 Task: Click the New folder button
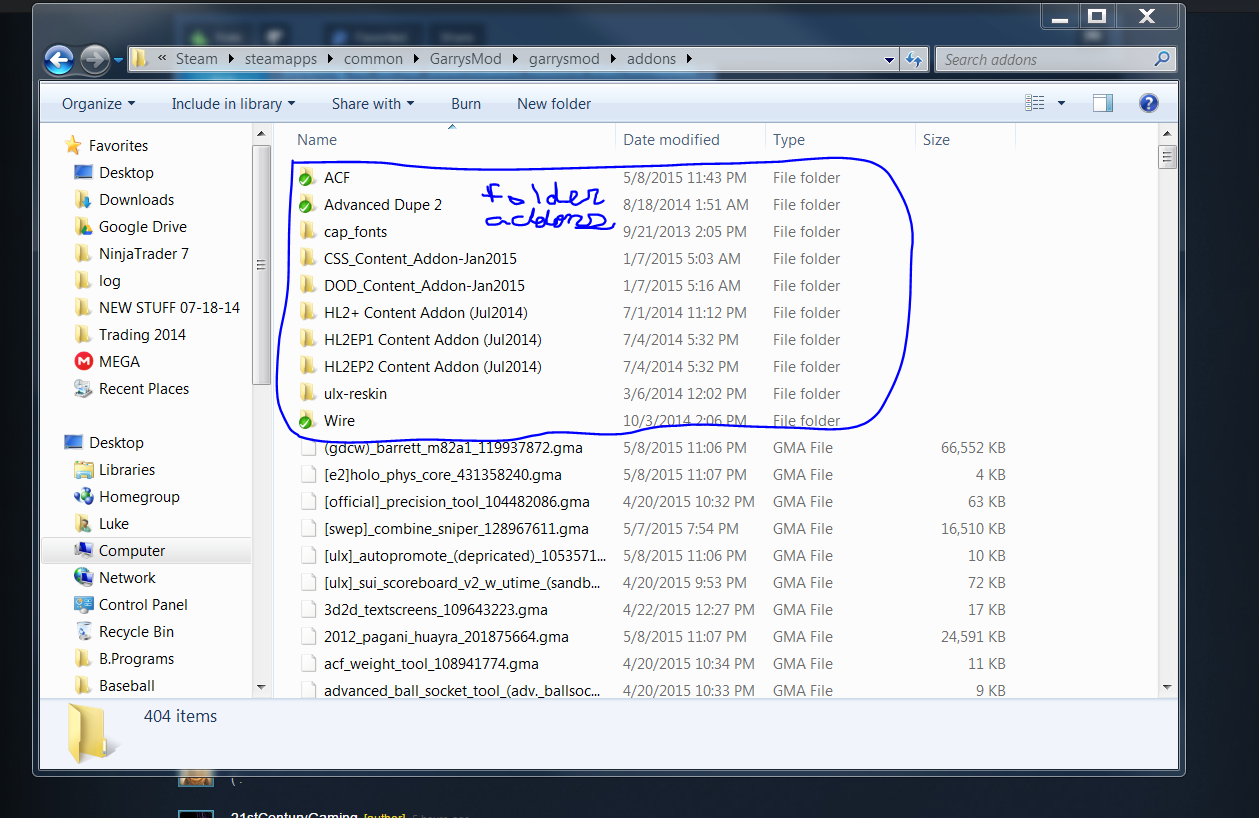[554, 104]
